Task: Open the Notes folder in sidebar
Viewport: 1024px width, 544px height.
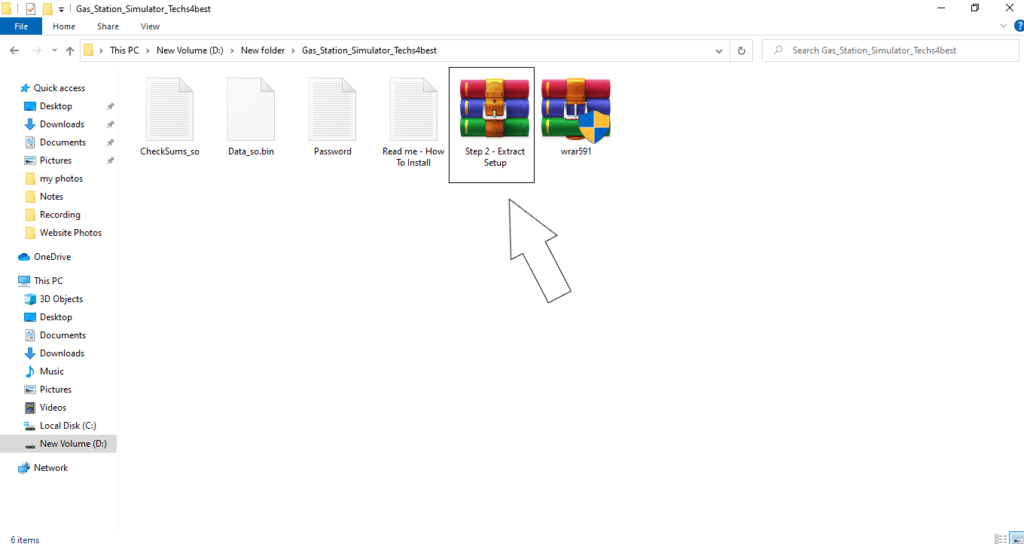Action: (52, 197)
